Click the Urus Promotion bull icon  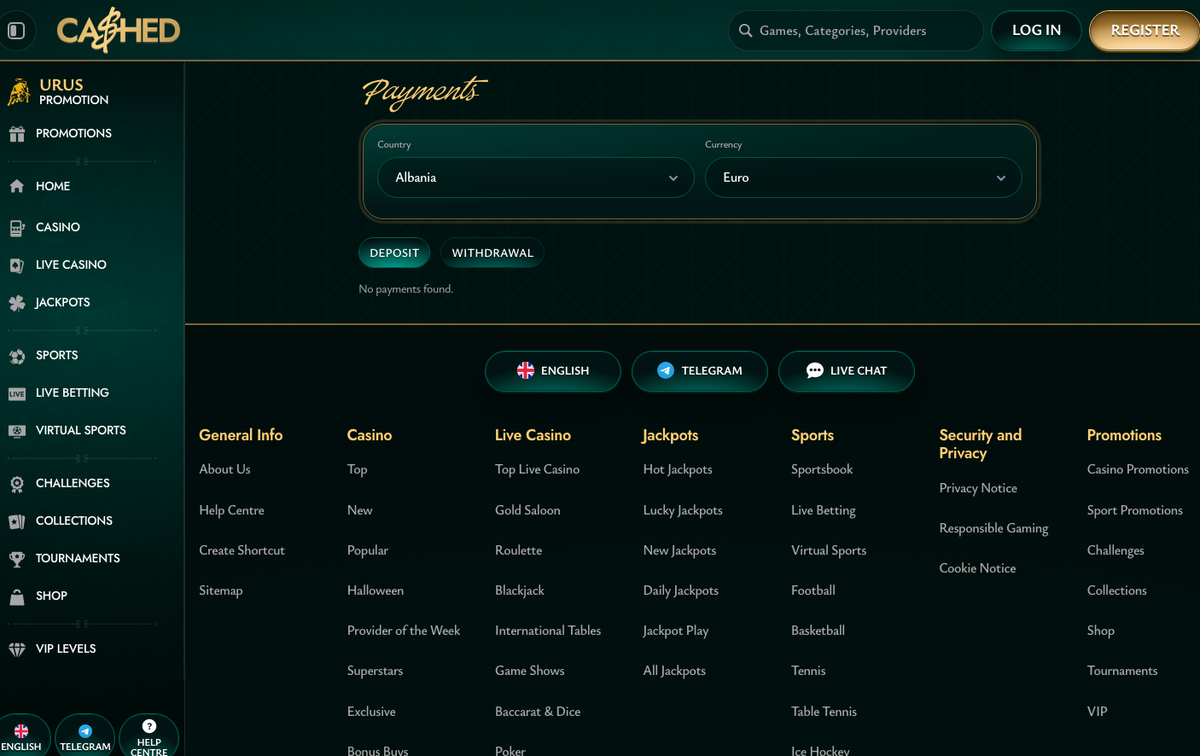[x=19, y=92]
